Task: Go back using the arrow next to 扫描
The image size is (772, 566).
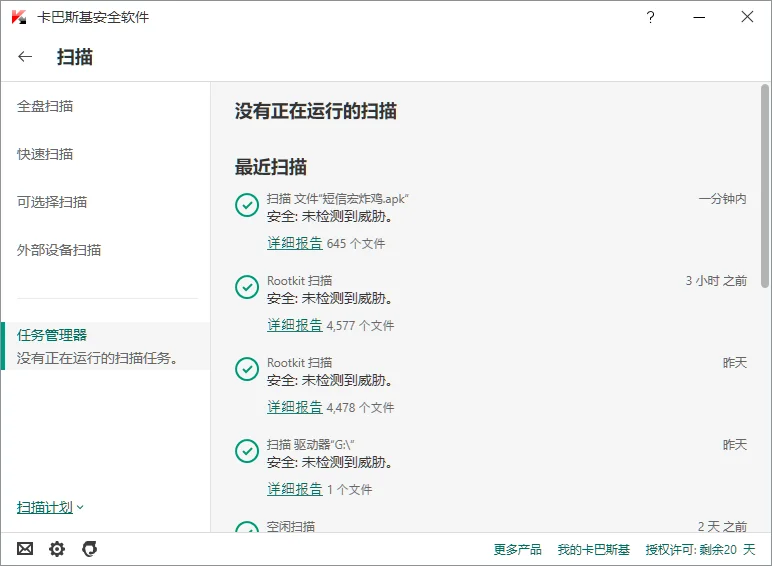Action: click(x=25, y=57)
